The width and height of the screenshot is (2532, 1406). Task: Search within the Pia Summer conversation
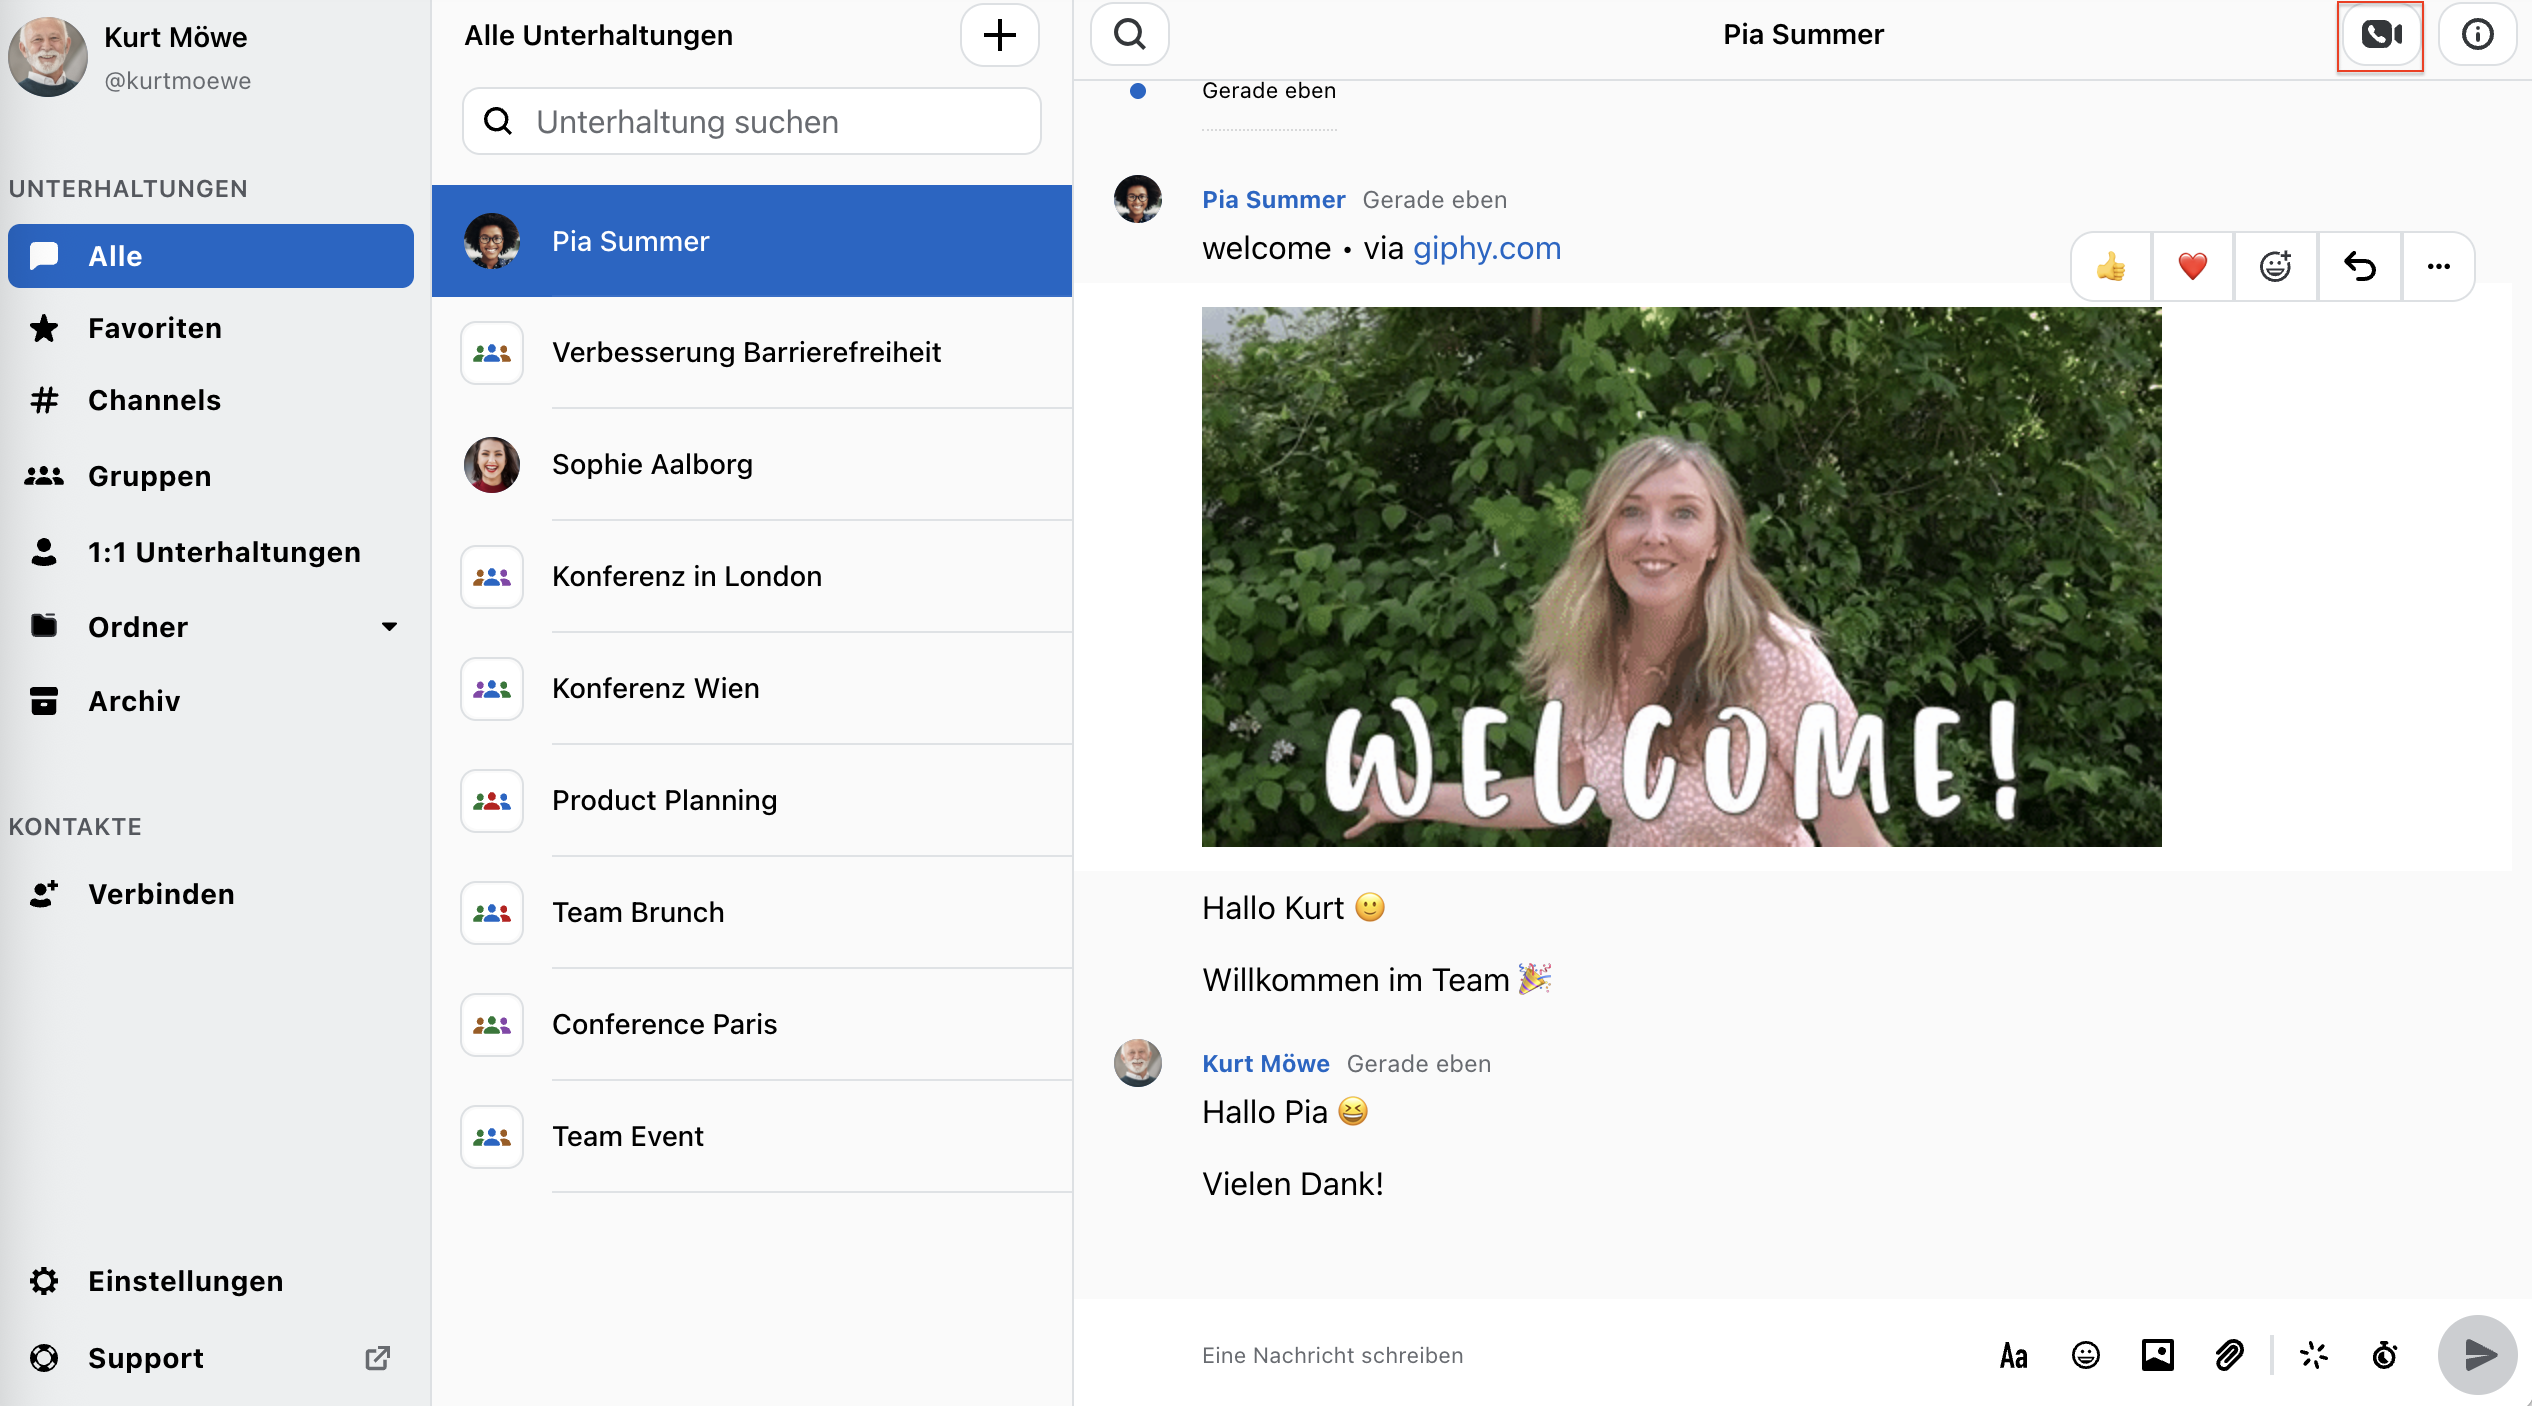point(1130,36)
